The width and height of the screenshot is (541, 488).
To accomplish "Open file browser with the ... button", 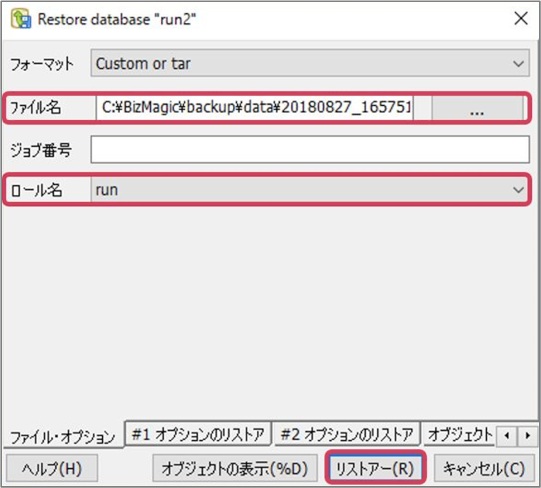I will (477, 108).
